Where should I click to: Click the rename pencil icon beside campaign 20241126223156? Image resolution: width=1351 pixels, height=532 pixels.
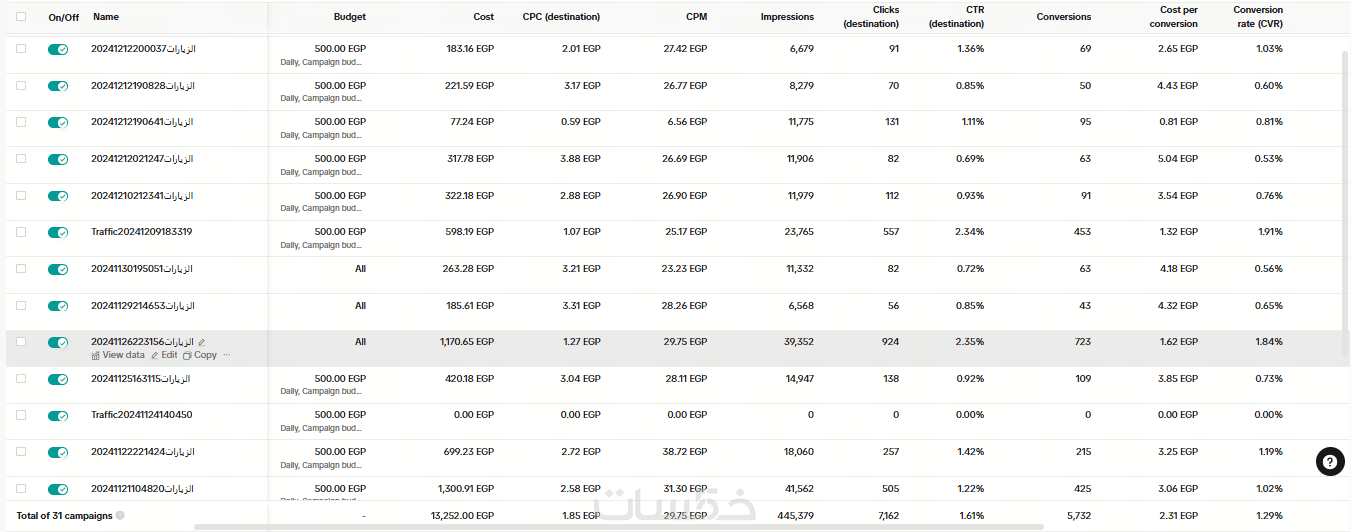(x=202, y=342)
